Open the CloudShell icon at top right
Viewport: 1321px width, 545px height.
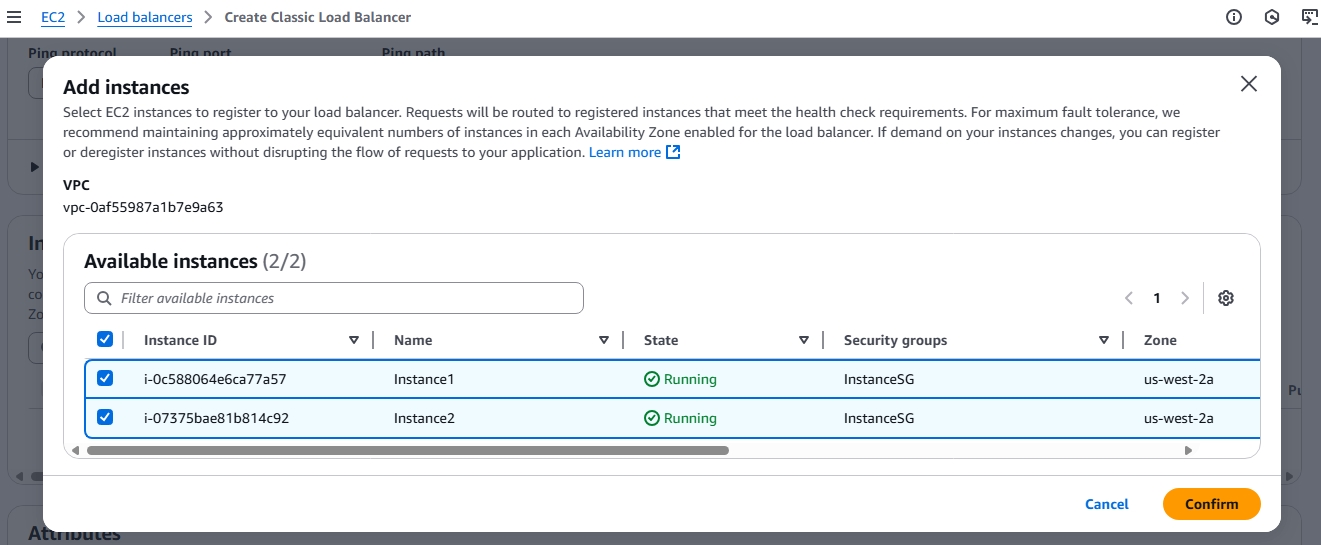pos(1309,17)
